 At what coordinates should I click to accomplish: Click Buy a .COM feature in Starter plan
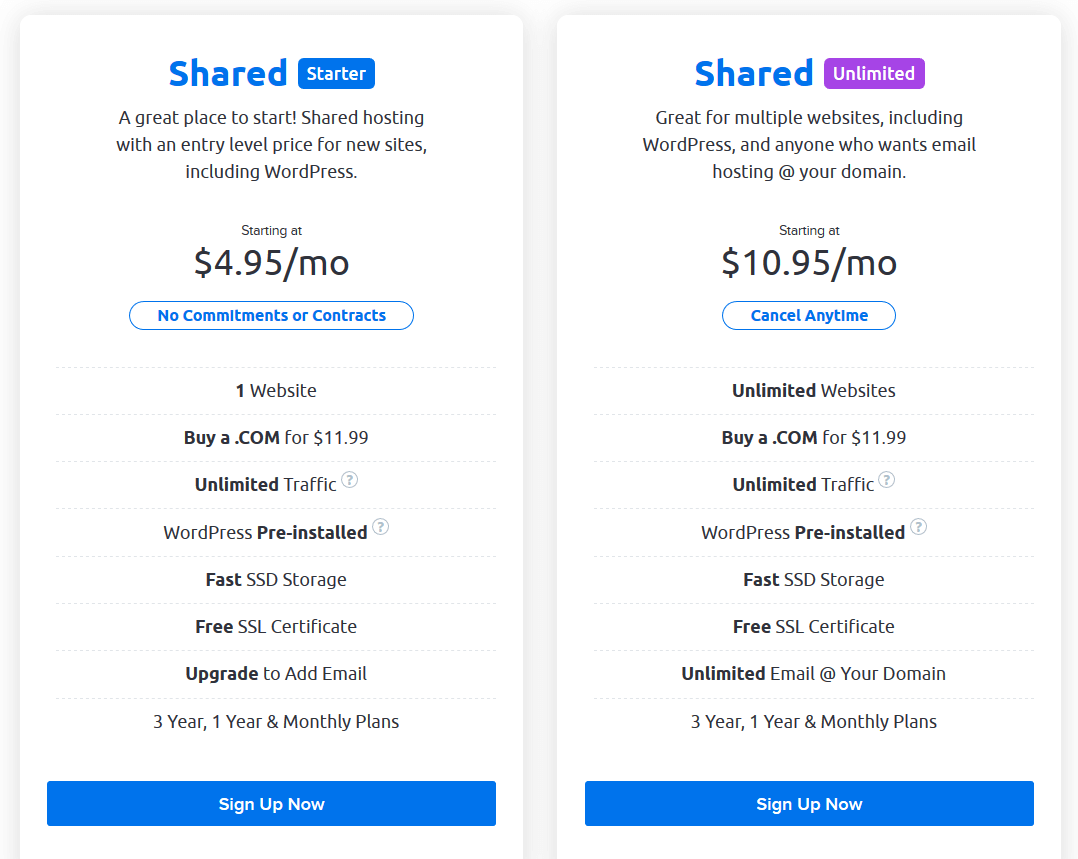point(276,438)
